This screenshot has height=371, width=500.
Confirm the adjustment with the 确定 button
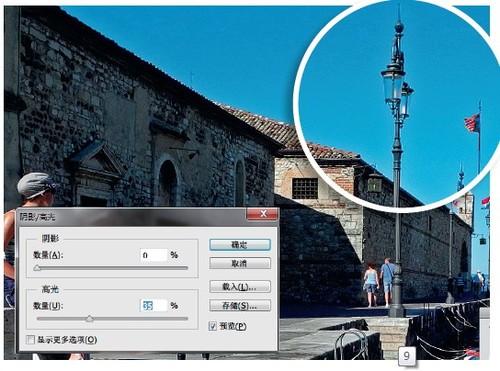240,245
